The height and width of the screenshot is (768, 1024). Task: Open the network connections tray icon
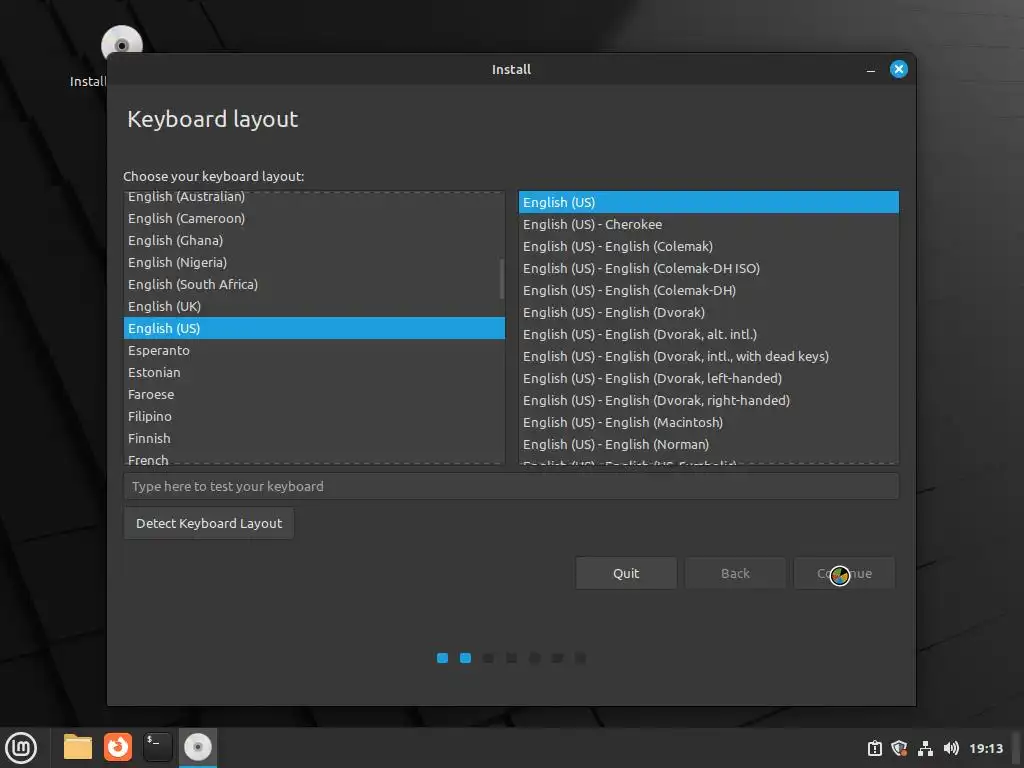925,748
